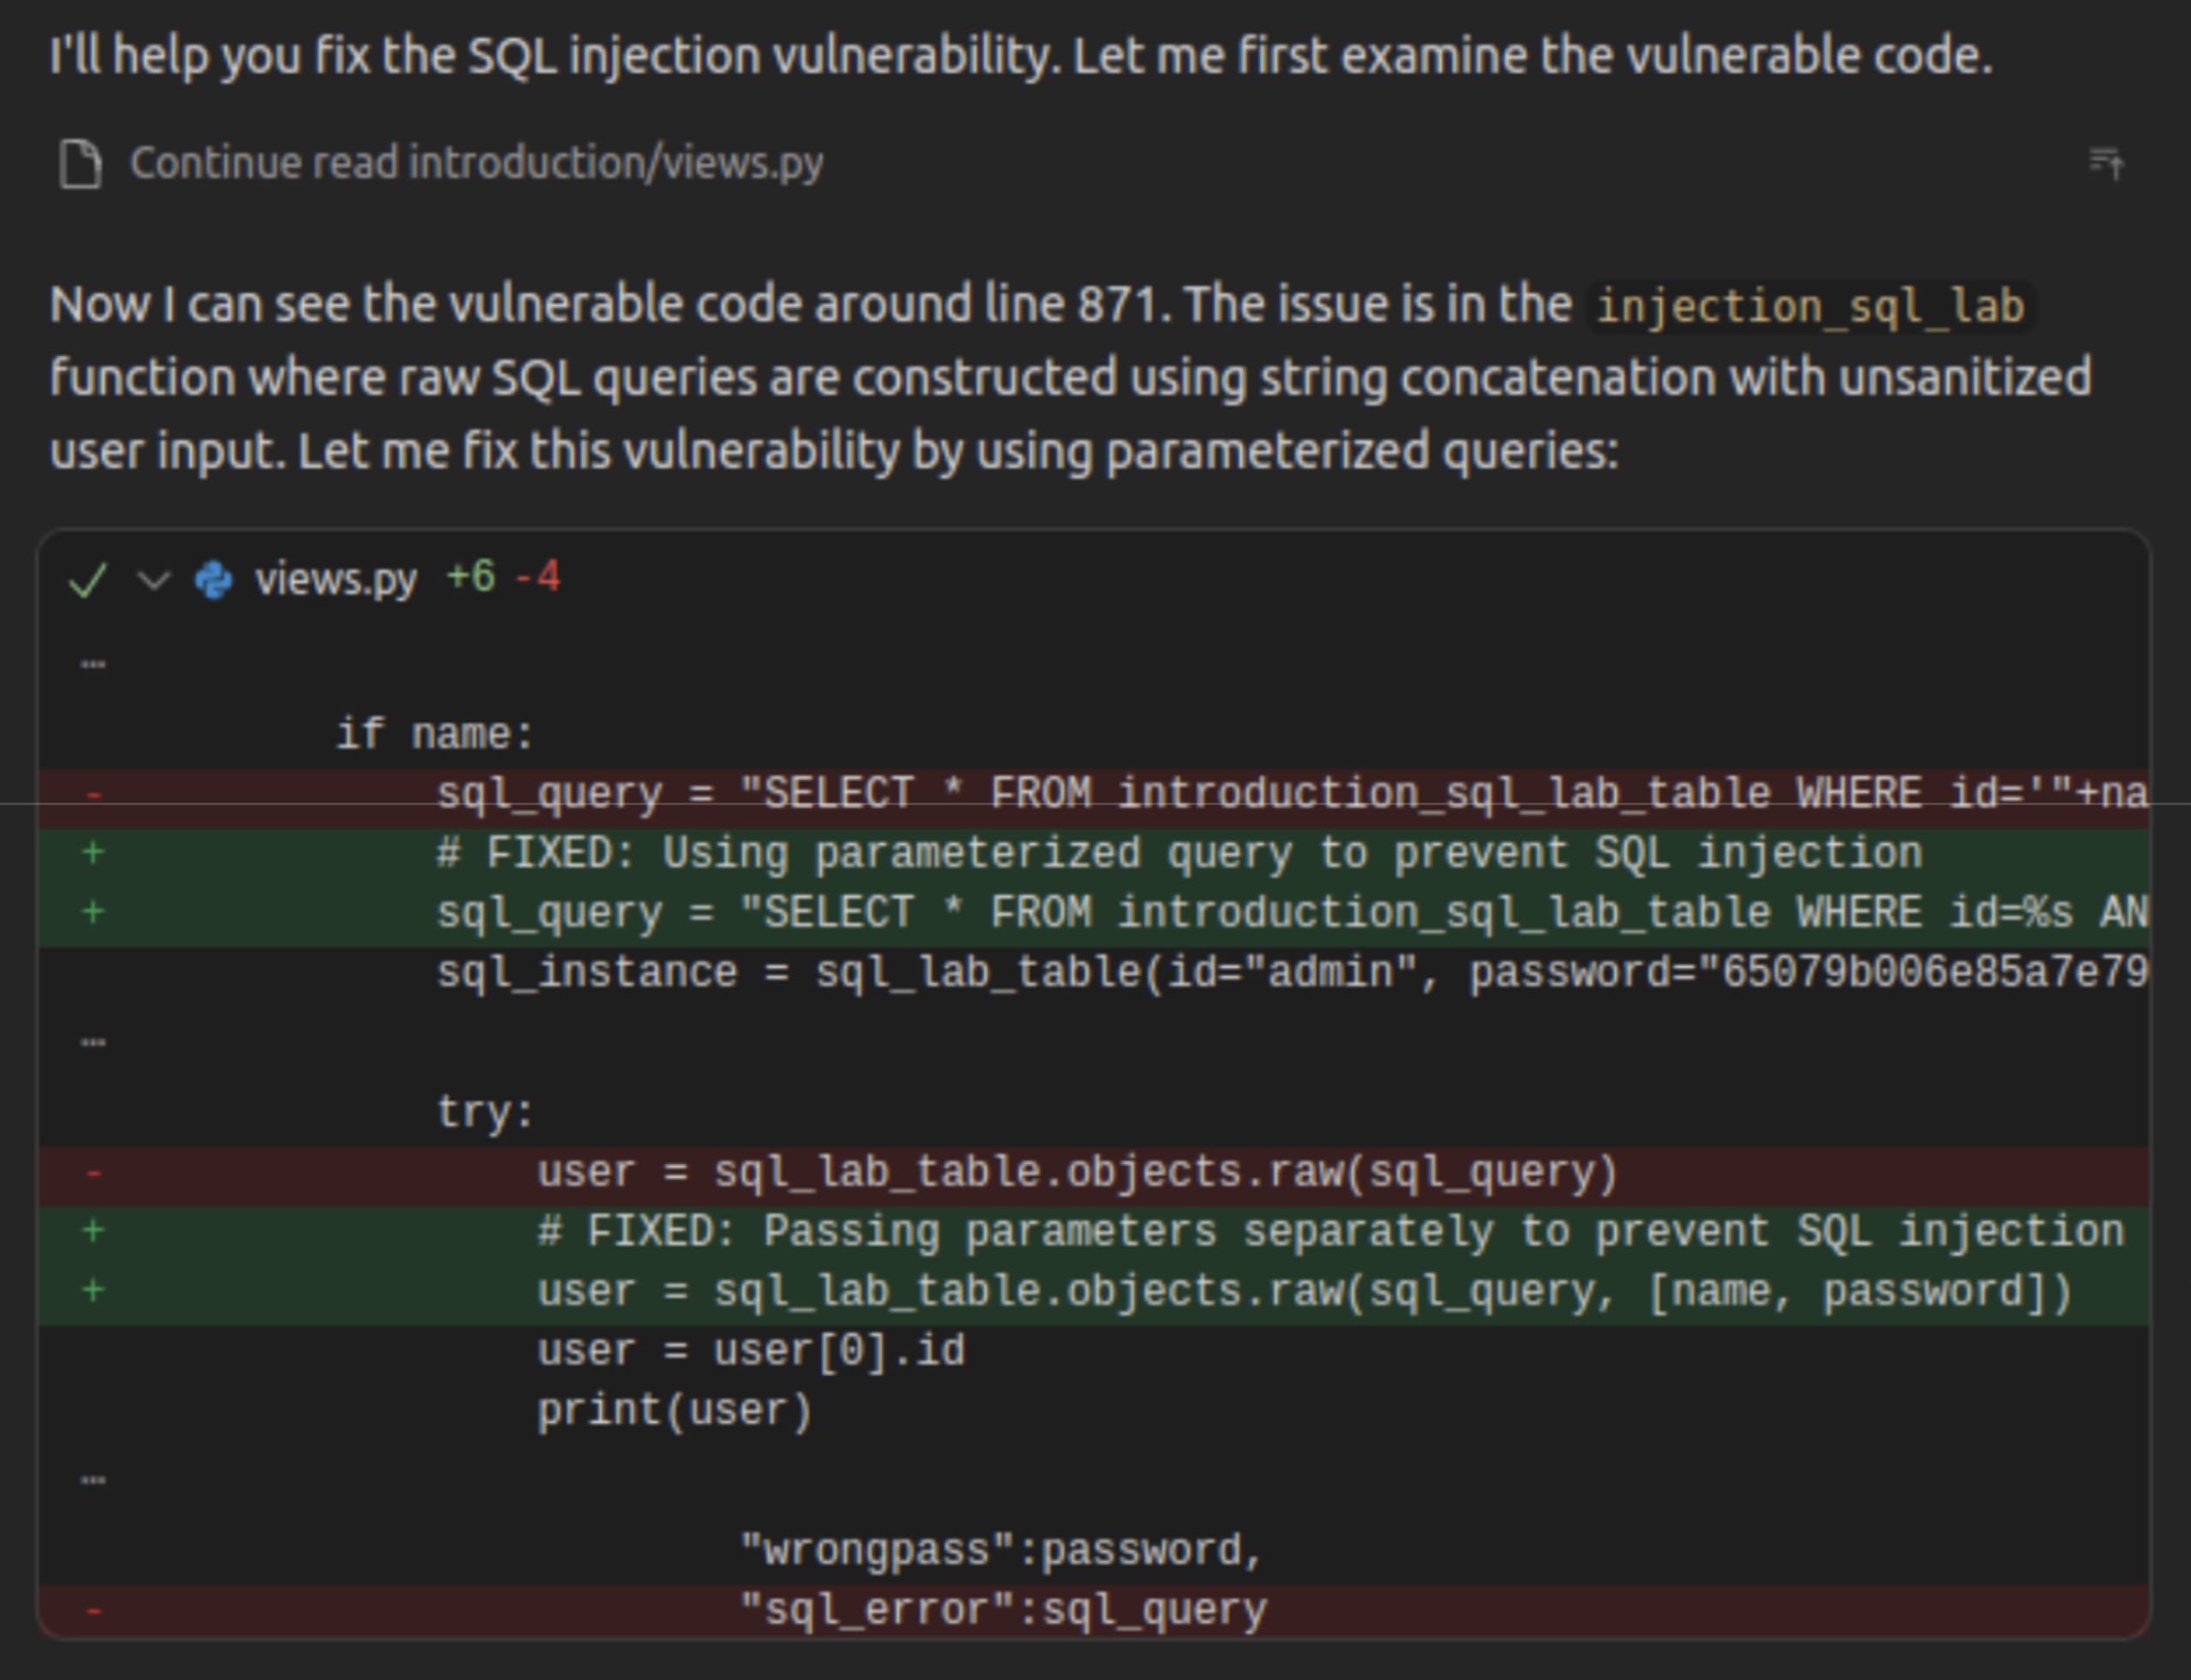Viewport: 2191px width, 1680px height.
Task: Click the Continue read introduction/views.py title
Action: (x=478, y=163)
